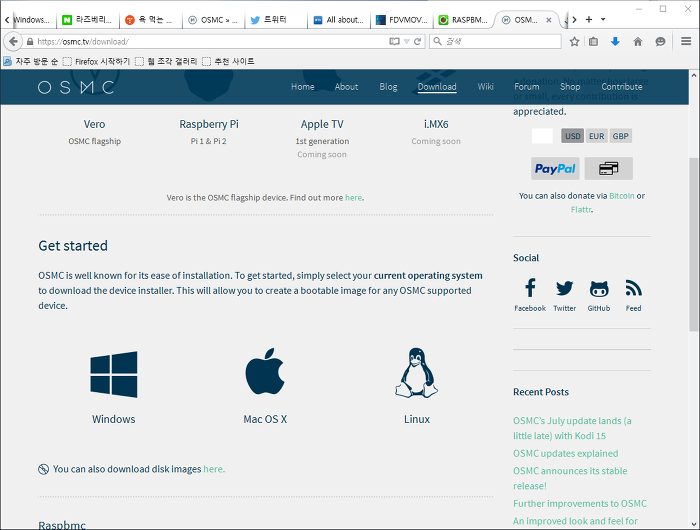This screenshot has height=530, width=700.
Task: Open the Twitter social icon
Action: (x=564, y=288)
